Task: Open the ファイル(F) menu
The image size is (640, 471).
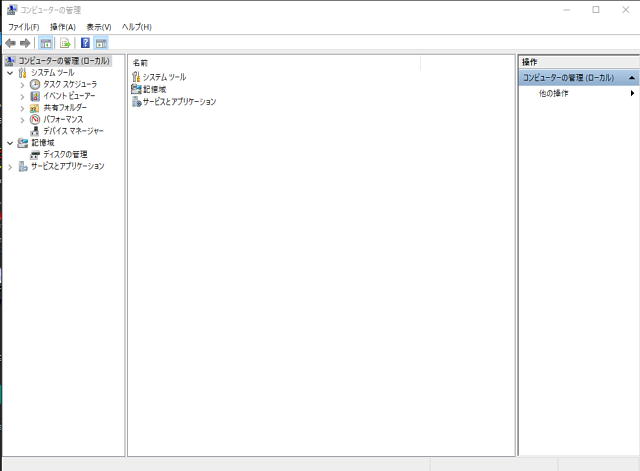Action: [24, 27]
